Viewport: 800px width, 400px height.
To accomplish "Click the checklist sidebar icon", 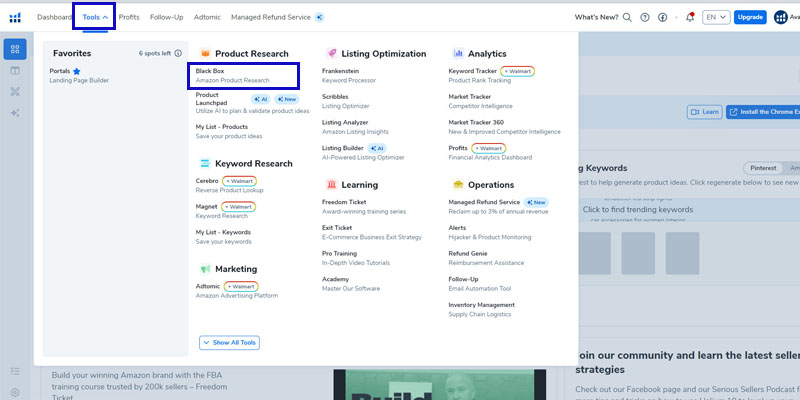I will point(15,371).
